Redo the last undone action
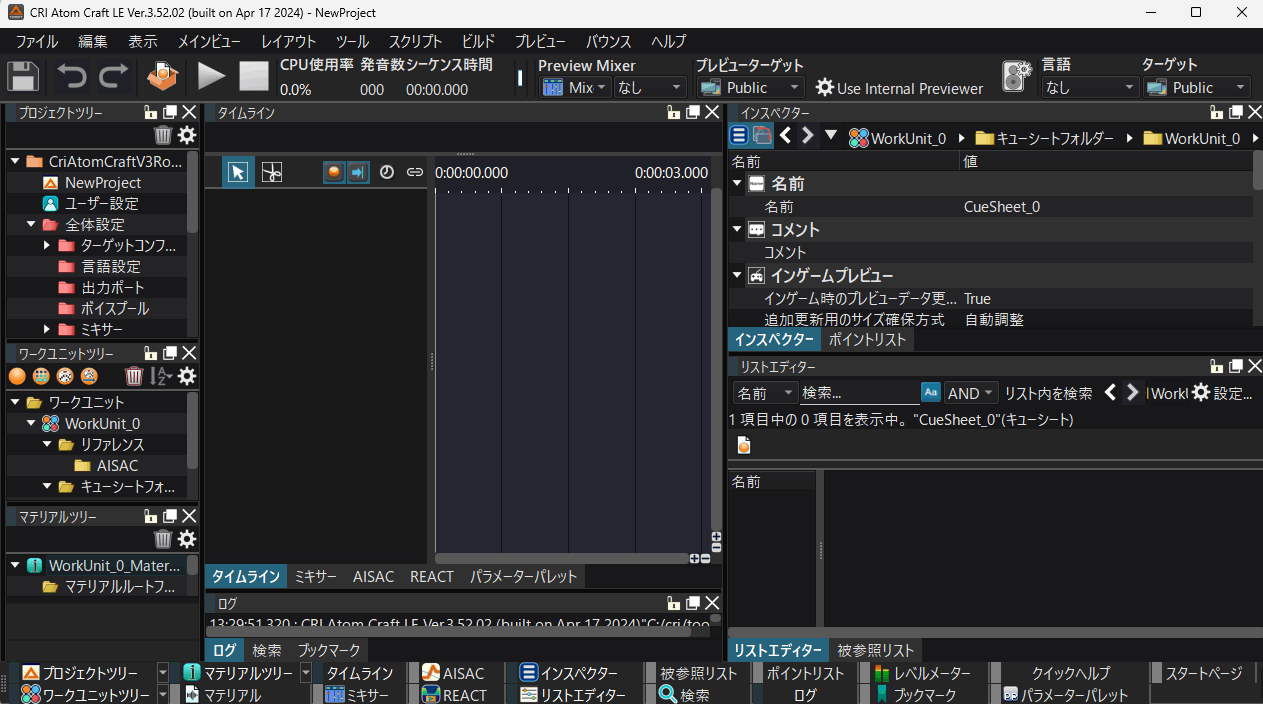This screenshot has width=1263, height=704. coord(113,77)
